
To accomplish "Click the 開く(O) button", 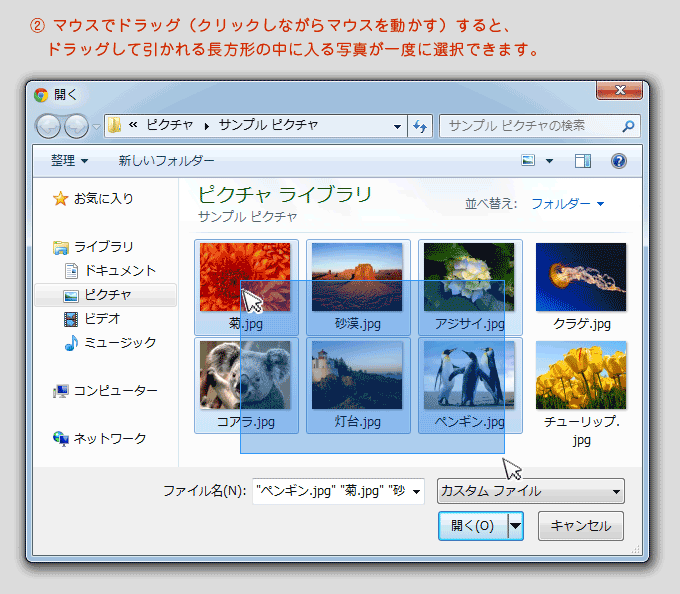I will (473, 526).
